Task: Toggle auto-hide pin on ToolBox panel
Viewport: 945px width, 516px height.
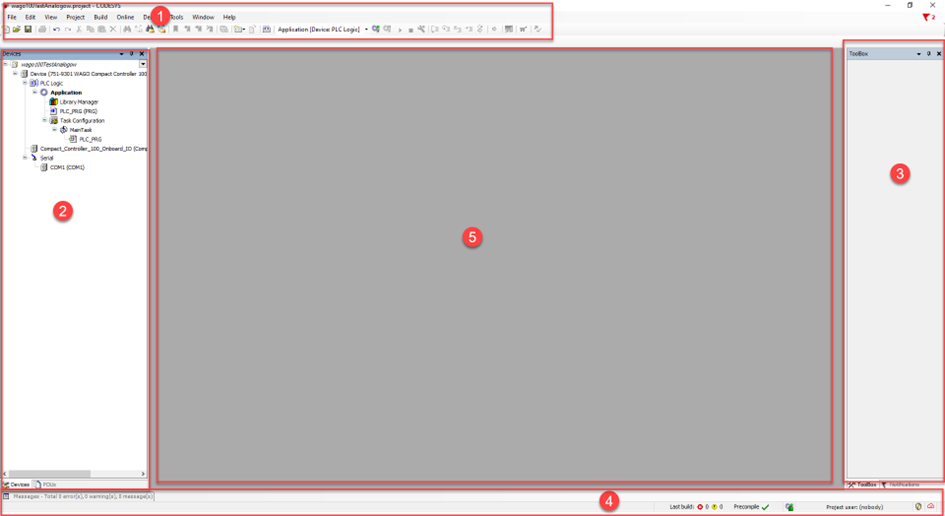Action: coord(929,54)
